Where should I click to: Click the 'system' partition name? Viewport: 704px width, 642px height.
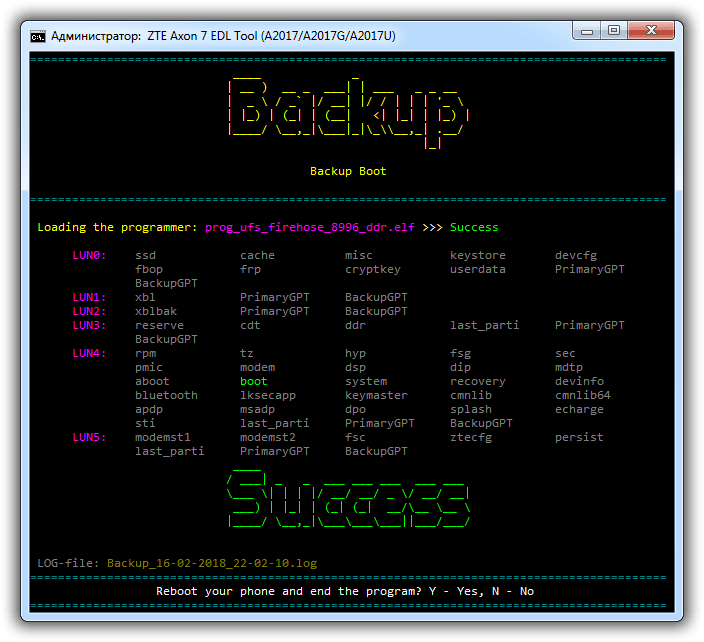click(366, 381)
